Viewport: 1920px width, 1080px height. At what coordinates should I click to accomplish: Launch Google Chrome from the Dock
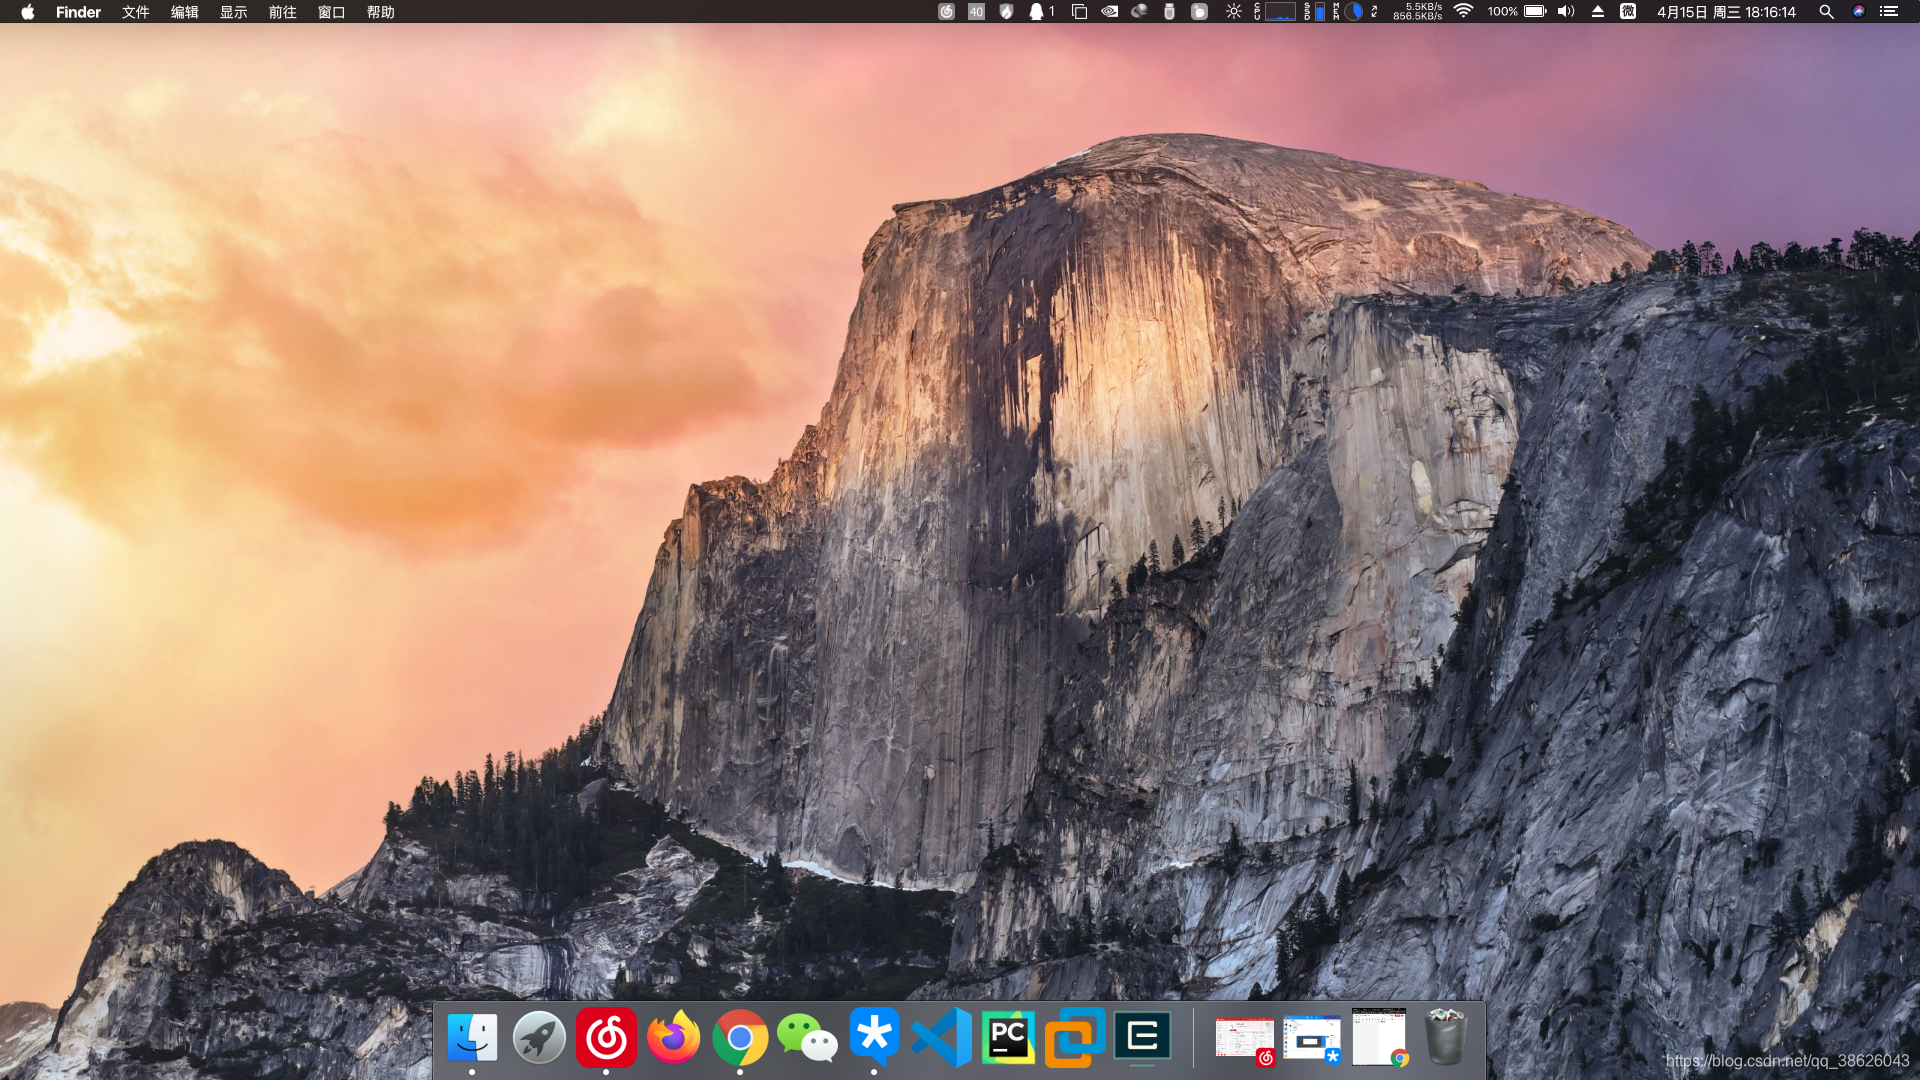point(740,1038)
